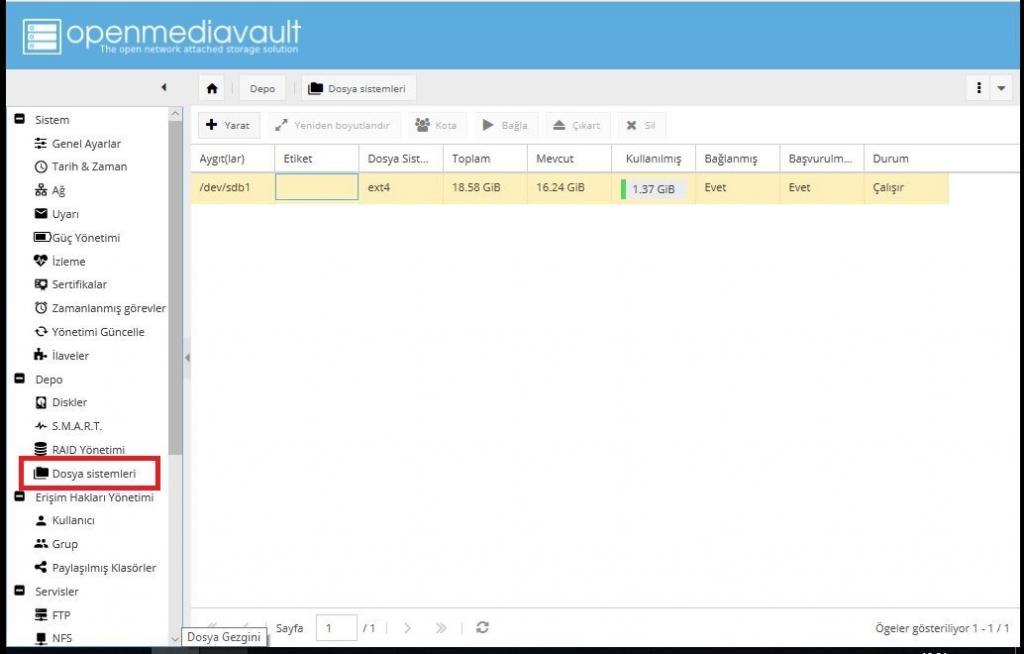Sort by Aygıt(lar) column header
Viewport: 1024px width, 654px height.
(232, 159)
